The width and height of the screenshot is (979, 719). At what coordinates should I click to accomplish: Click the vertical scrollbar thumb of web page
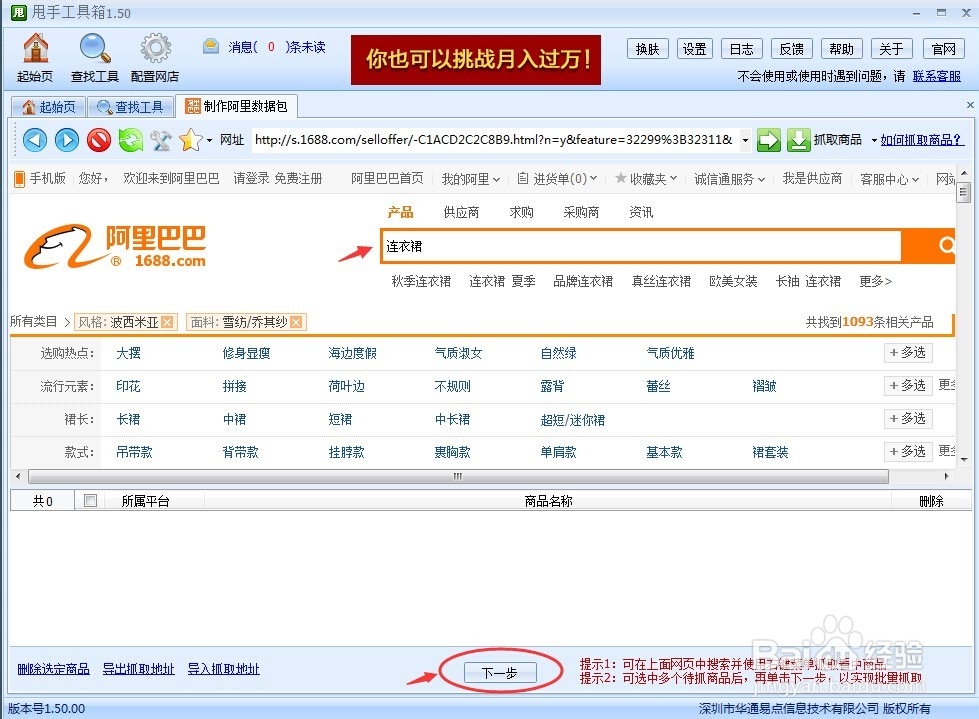tap(964, 192)
